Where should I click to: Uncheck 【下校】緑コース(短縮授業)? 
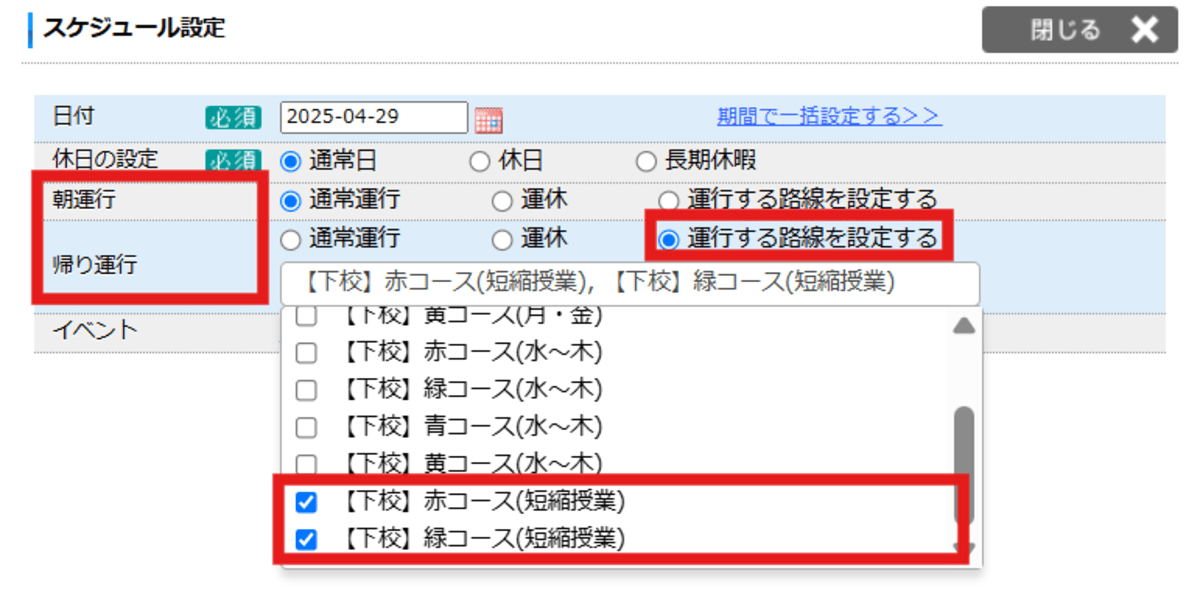307,540
